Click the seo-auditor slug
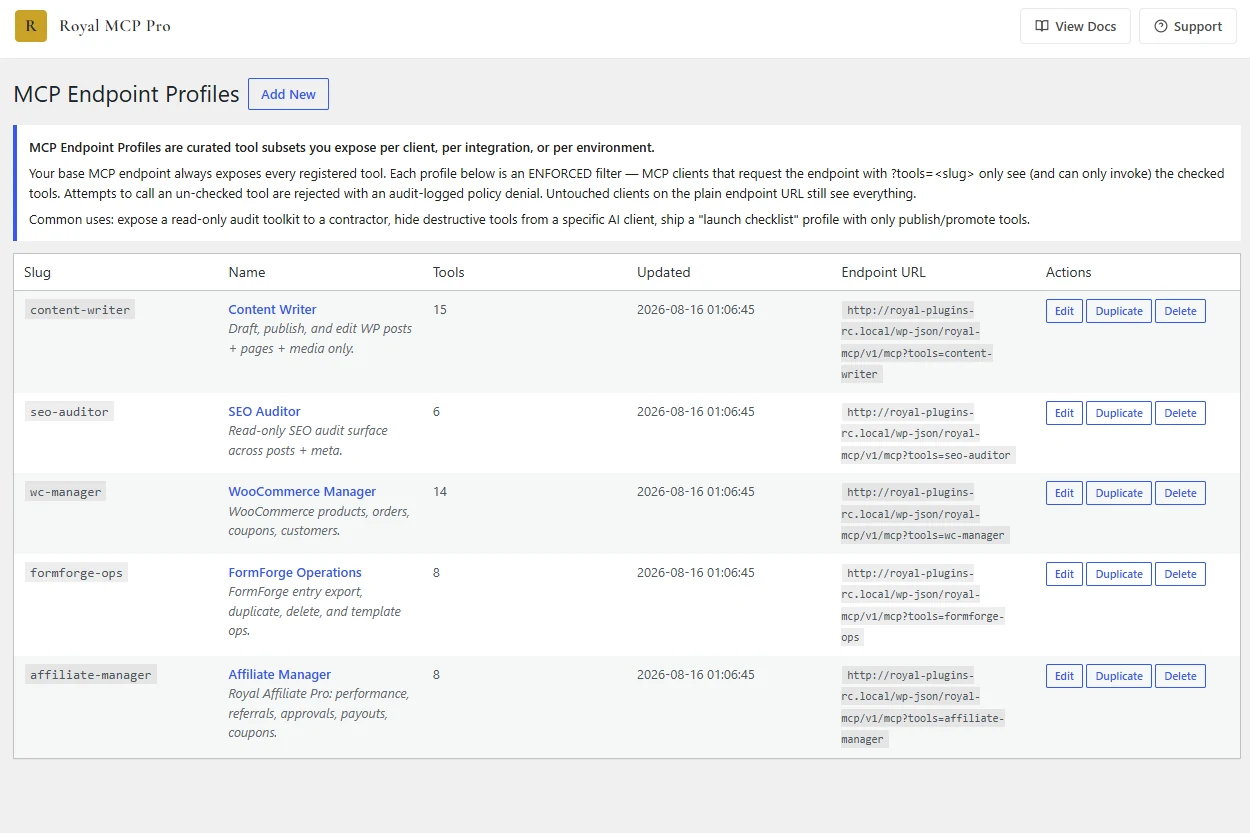 click(69, 412)
